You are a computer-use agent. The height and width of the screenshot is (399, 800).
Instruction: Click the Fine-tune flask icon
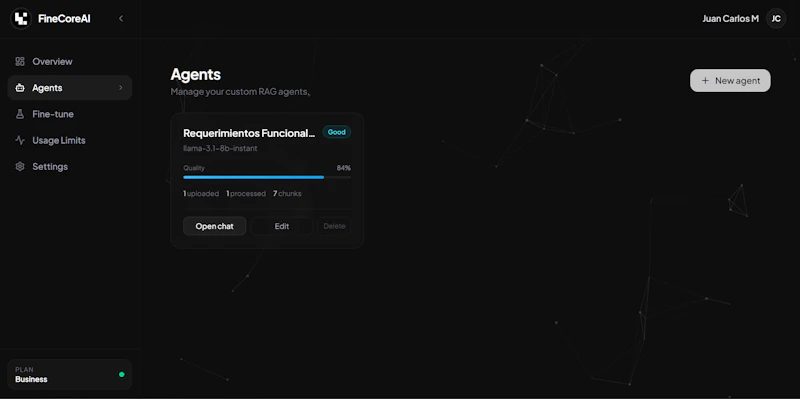click(20, 114)
